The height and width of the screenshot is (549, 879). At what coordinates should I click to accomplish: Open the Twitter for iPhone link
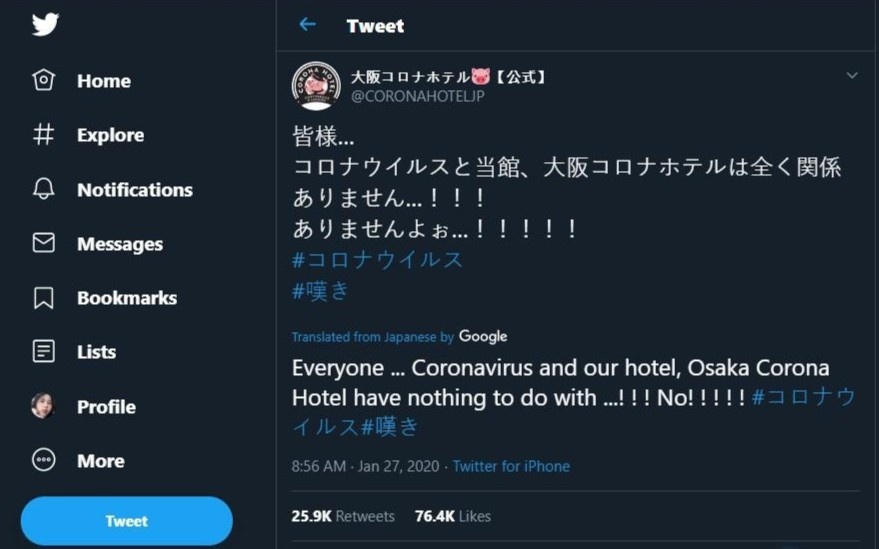tap(511, 466)
